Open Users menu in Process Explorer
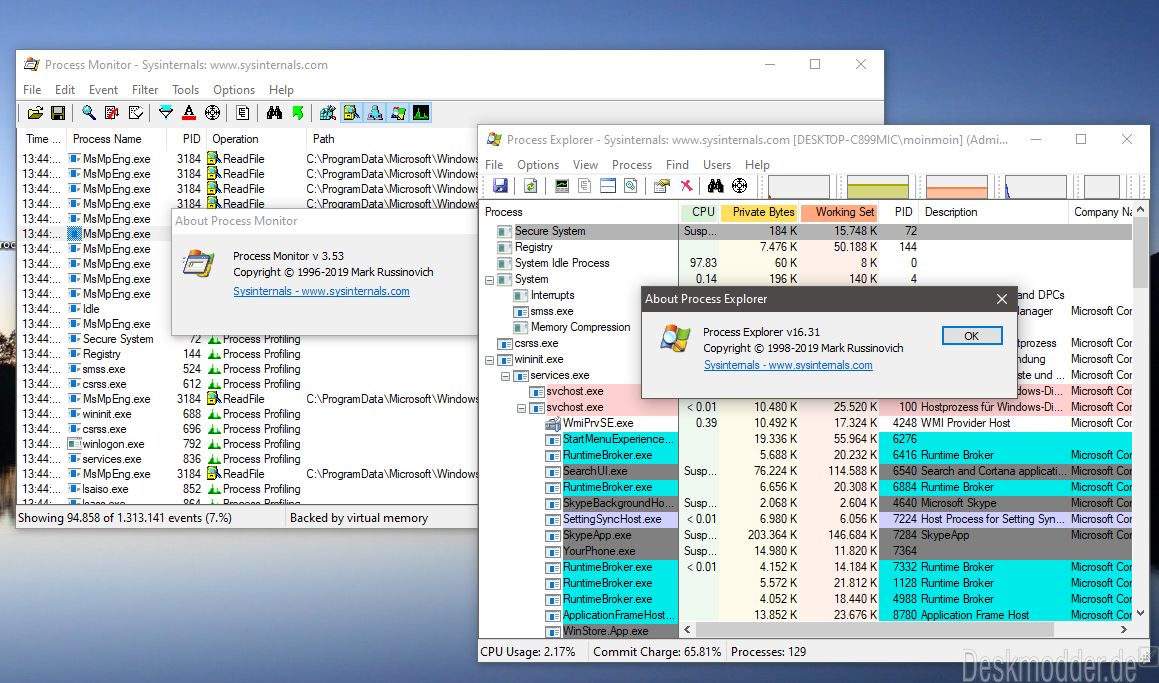 click(x=716, y=164)
